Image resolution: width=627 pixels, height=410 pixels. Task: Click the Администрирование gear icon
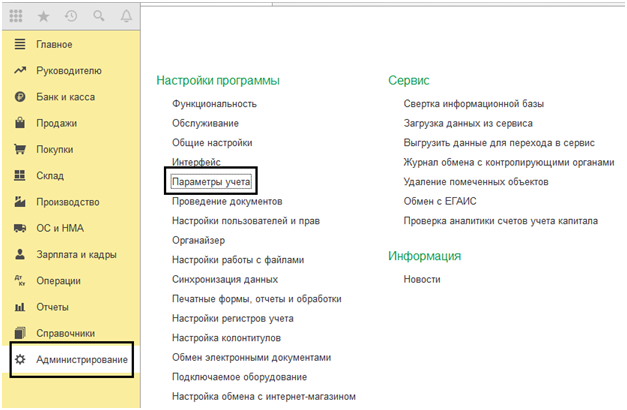[x=18, y=359]
